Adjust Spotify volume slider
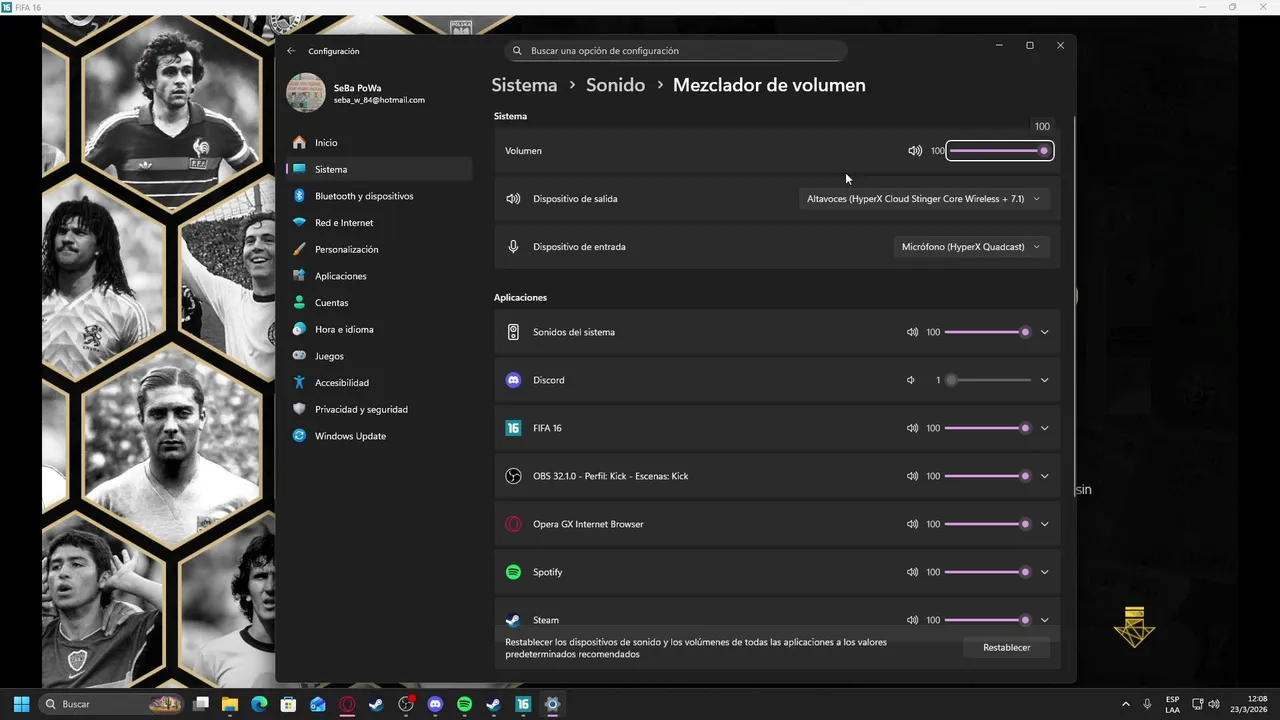 [x=987, y=572]
